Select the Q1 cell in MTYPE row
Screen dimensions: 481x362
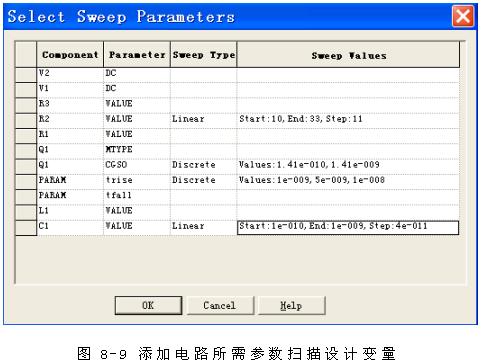pyautogui.click(x=70, y=150)
